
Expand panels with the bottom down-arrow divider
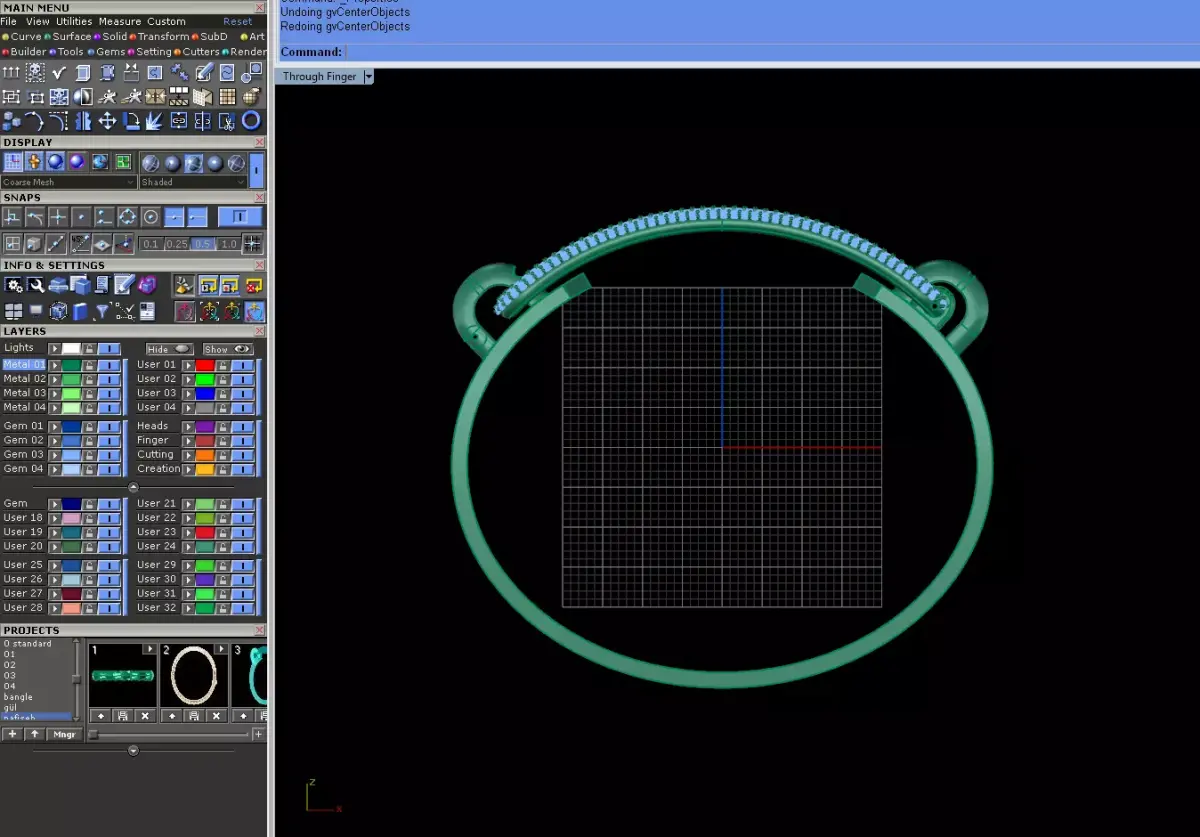tap(133, 750)
